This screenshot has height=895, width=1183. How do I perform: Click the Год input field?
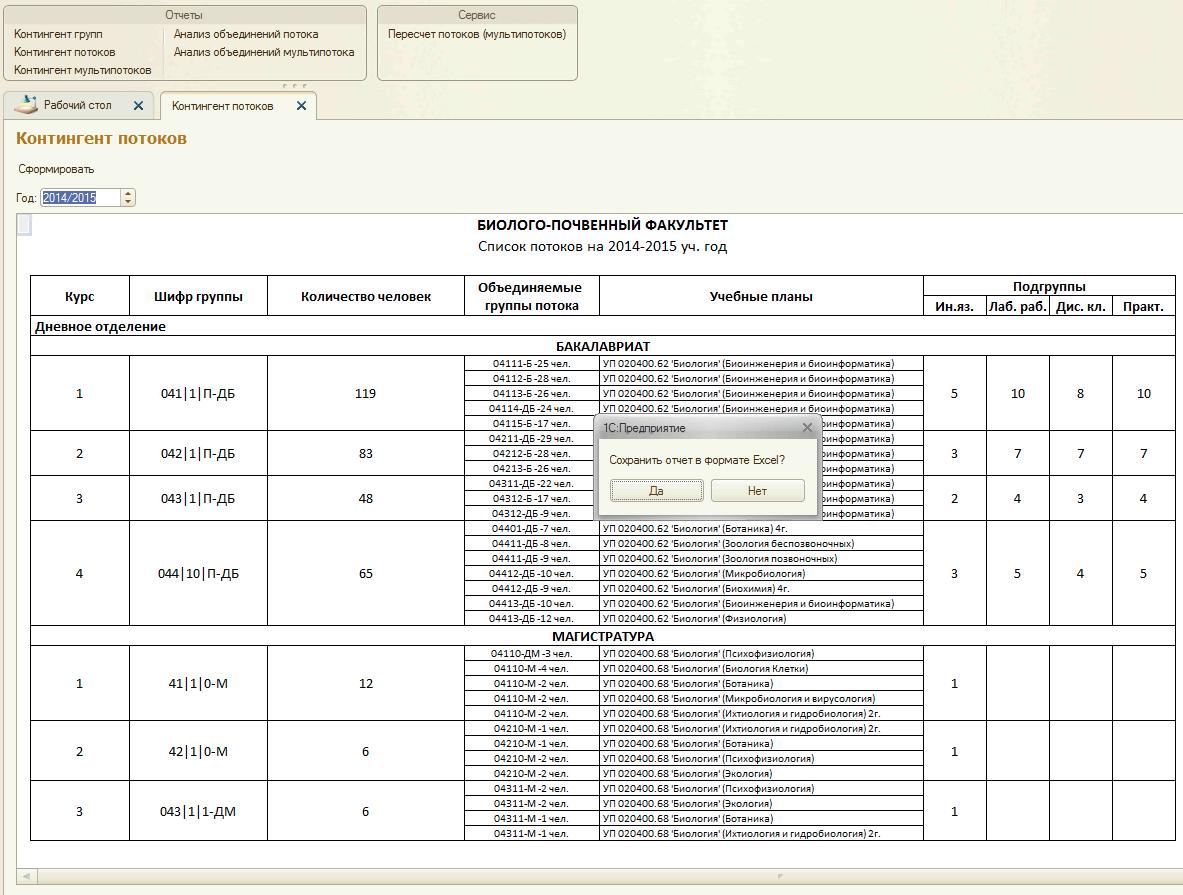[x=80, y=198]
